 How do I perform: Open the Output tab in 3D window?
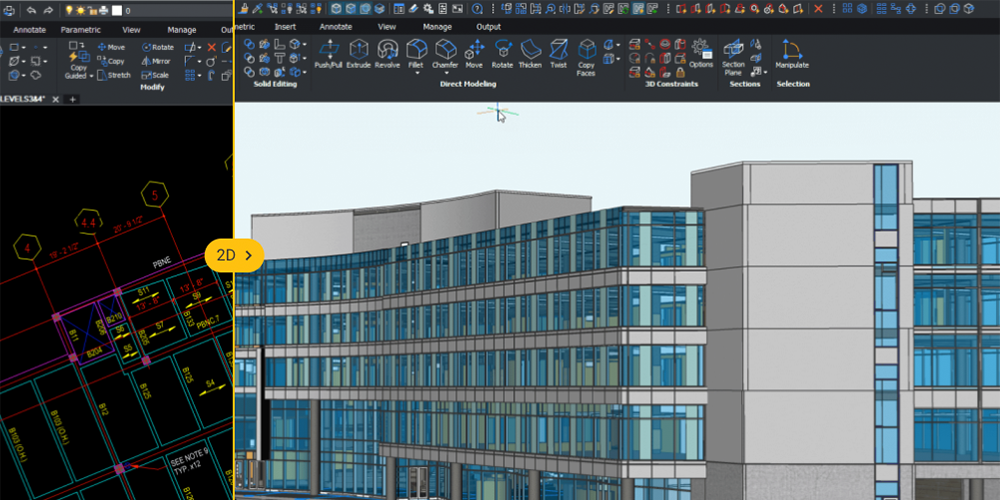tap(489, 27)
